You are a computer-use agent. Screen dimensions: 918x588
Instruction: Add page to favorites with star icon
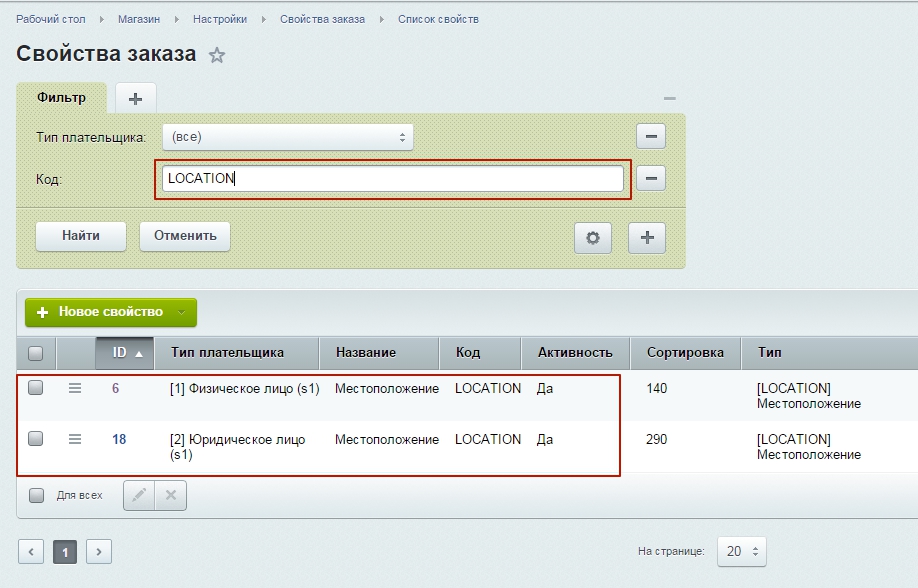217,56
